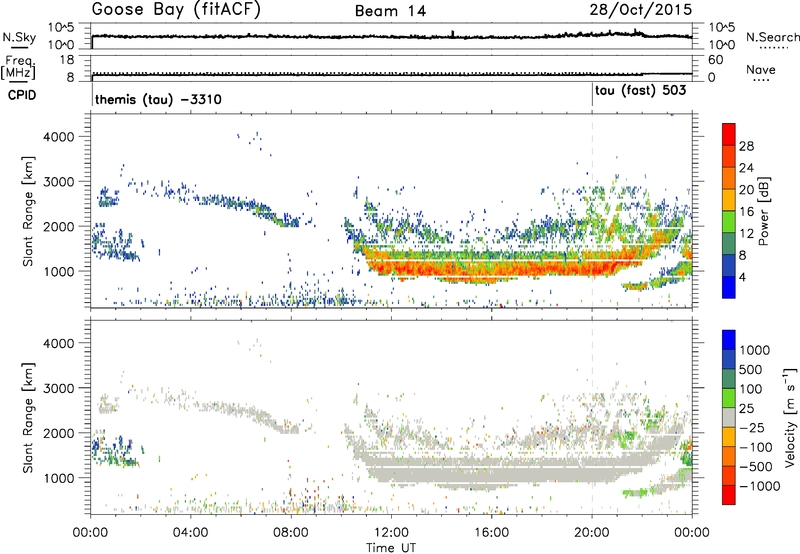Pick the bright blue bottom power color segment
Image resolution: width=800 pixels, height=554 pixels.
[x=729, y=287]
